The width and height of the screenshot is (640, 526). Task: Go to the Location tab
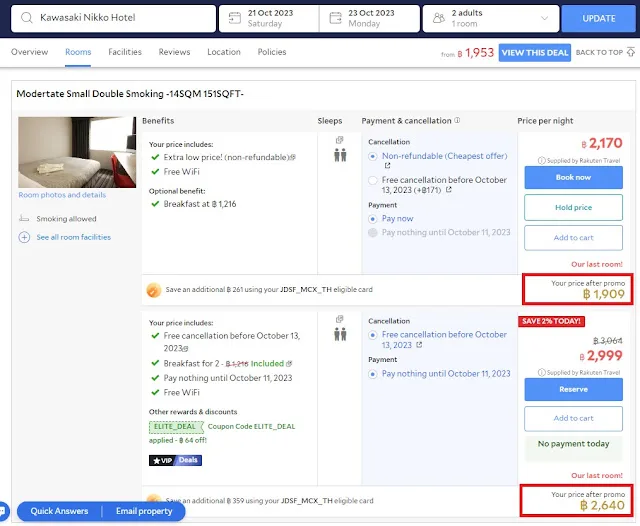224,52
